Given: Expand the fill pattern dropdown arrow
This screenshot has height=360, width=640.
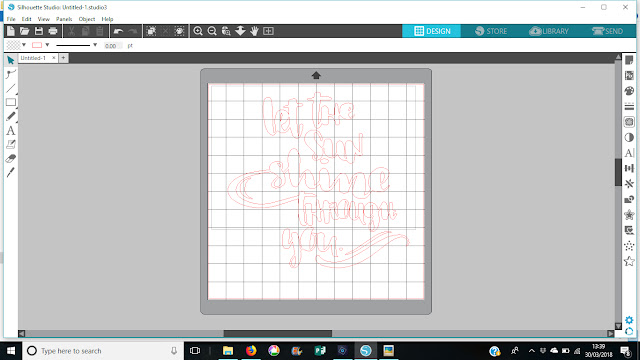Looking at the screenshot, I should pyautogui.click(x=24, y=45).
